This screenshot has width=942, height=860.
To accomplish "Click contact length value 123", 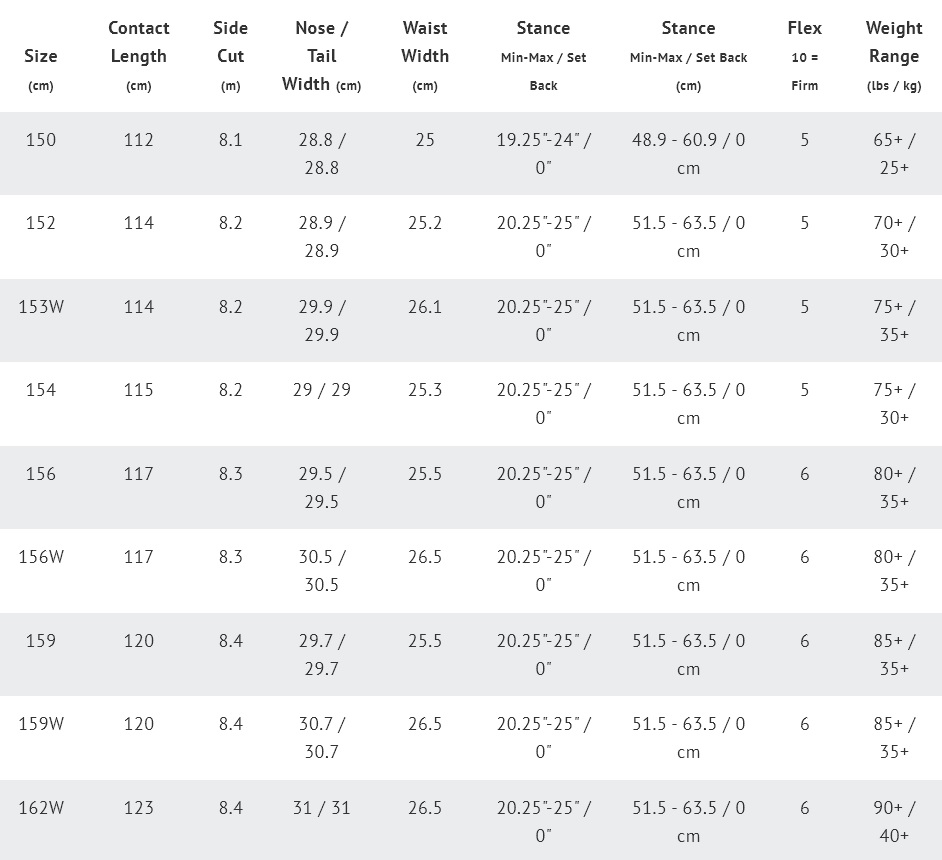I will tap(139, 807).
